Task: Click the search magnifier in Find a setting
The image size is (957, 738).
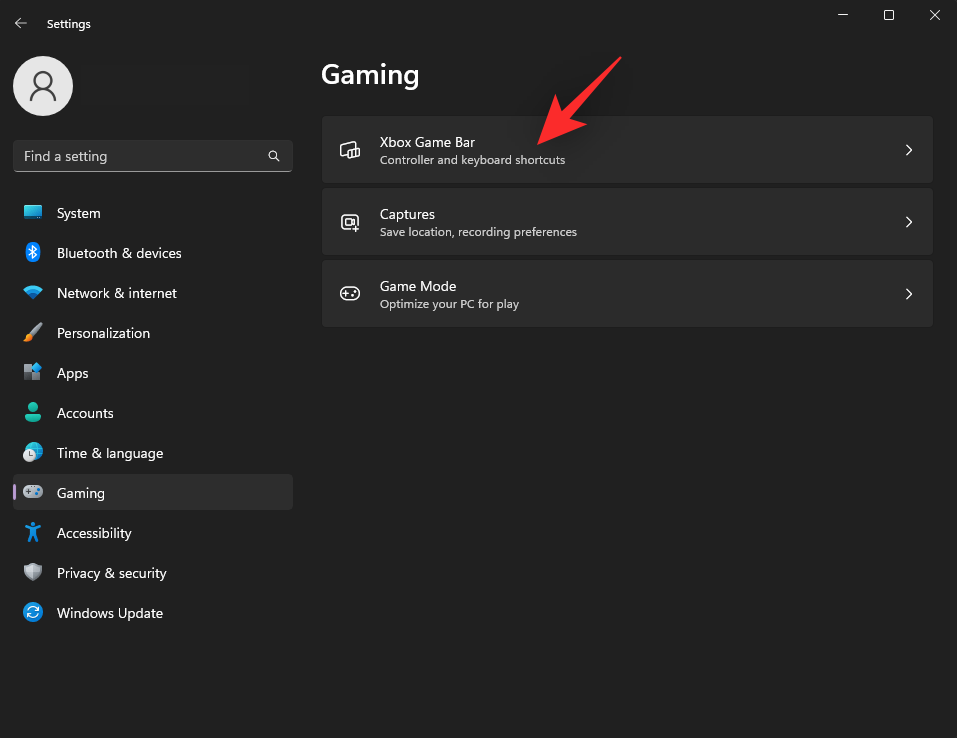Action: tap(273, 156)
